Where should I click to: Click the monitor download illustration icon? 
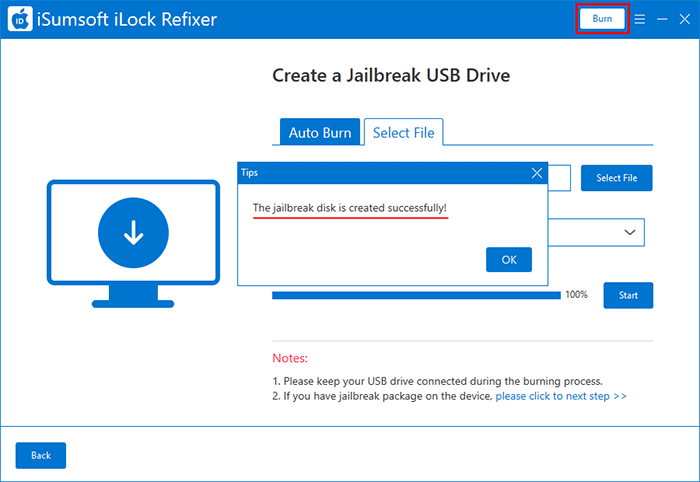(133, 244)
